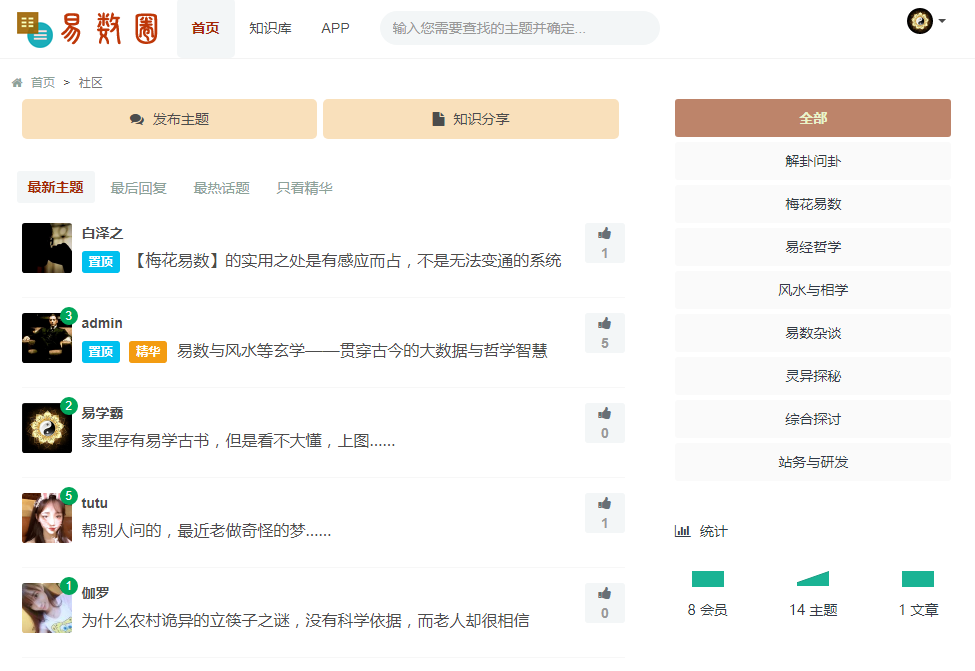
Task: Click the thumbs-up icon on 伽罗's post
Action: [x=604, y=594]
